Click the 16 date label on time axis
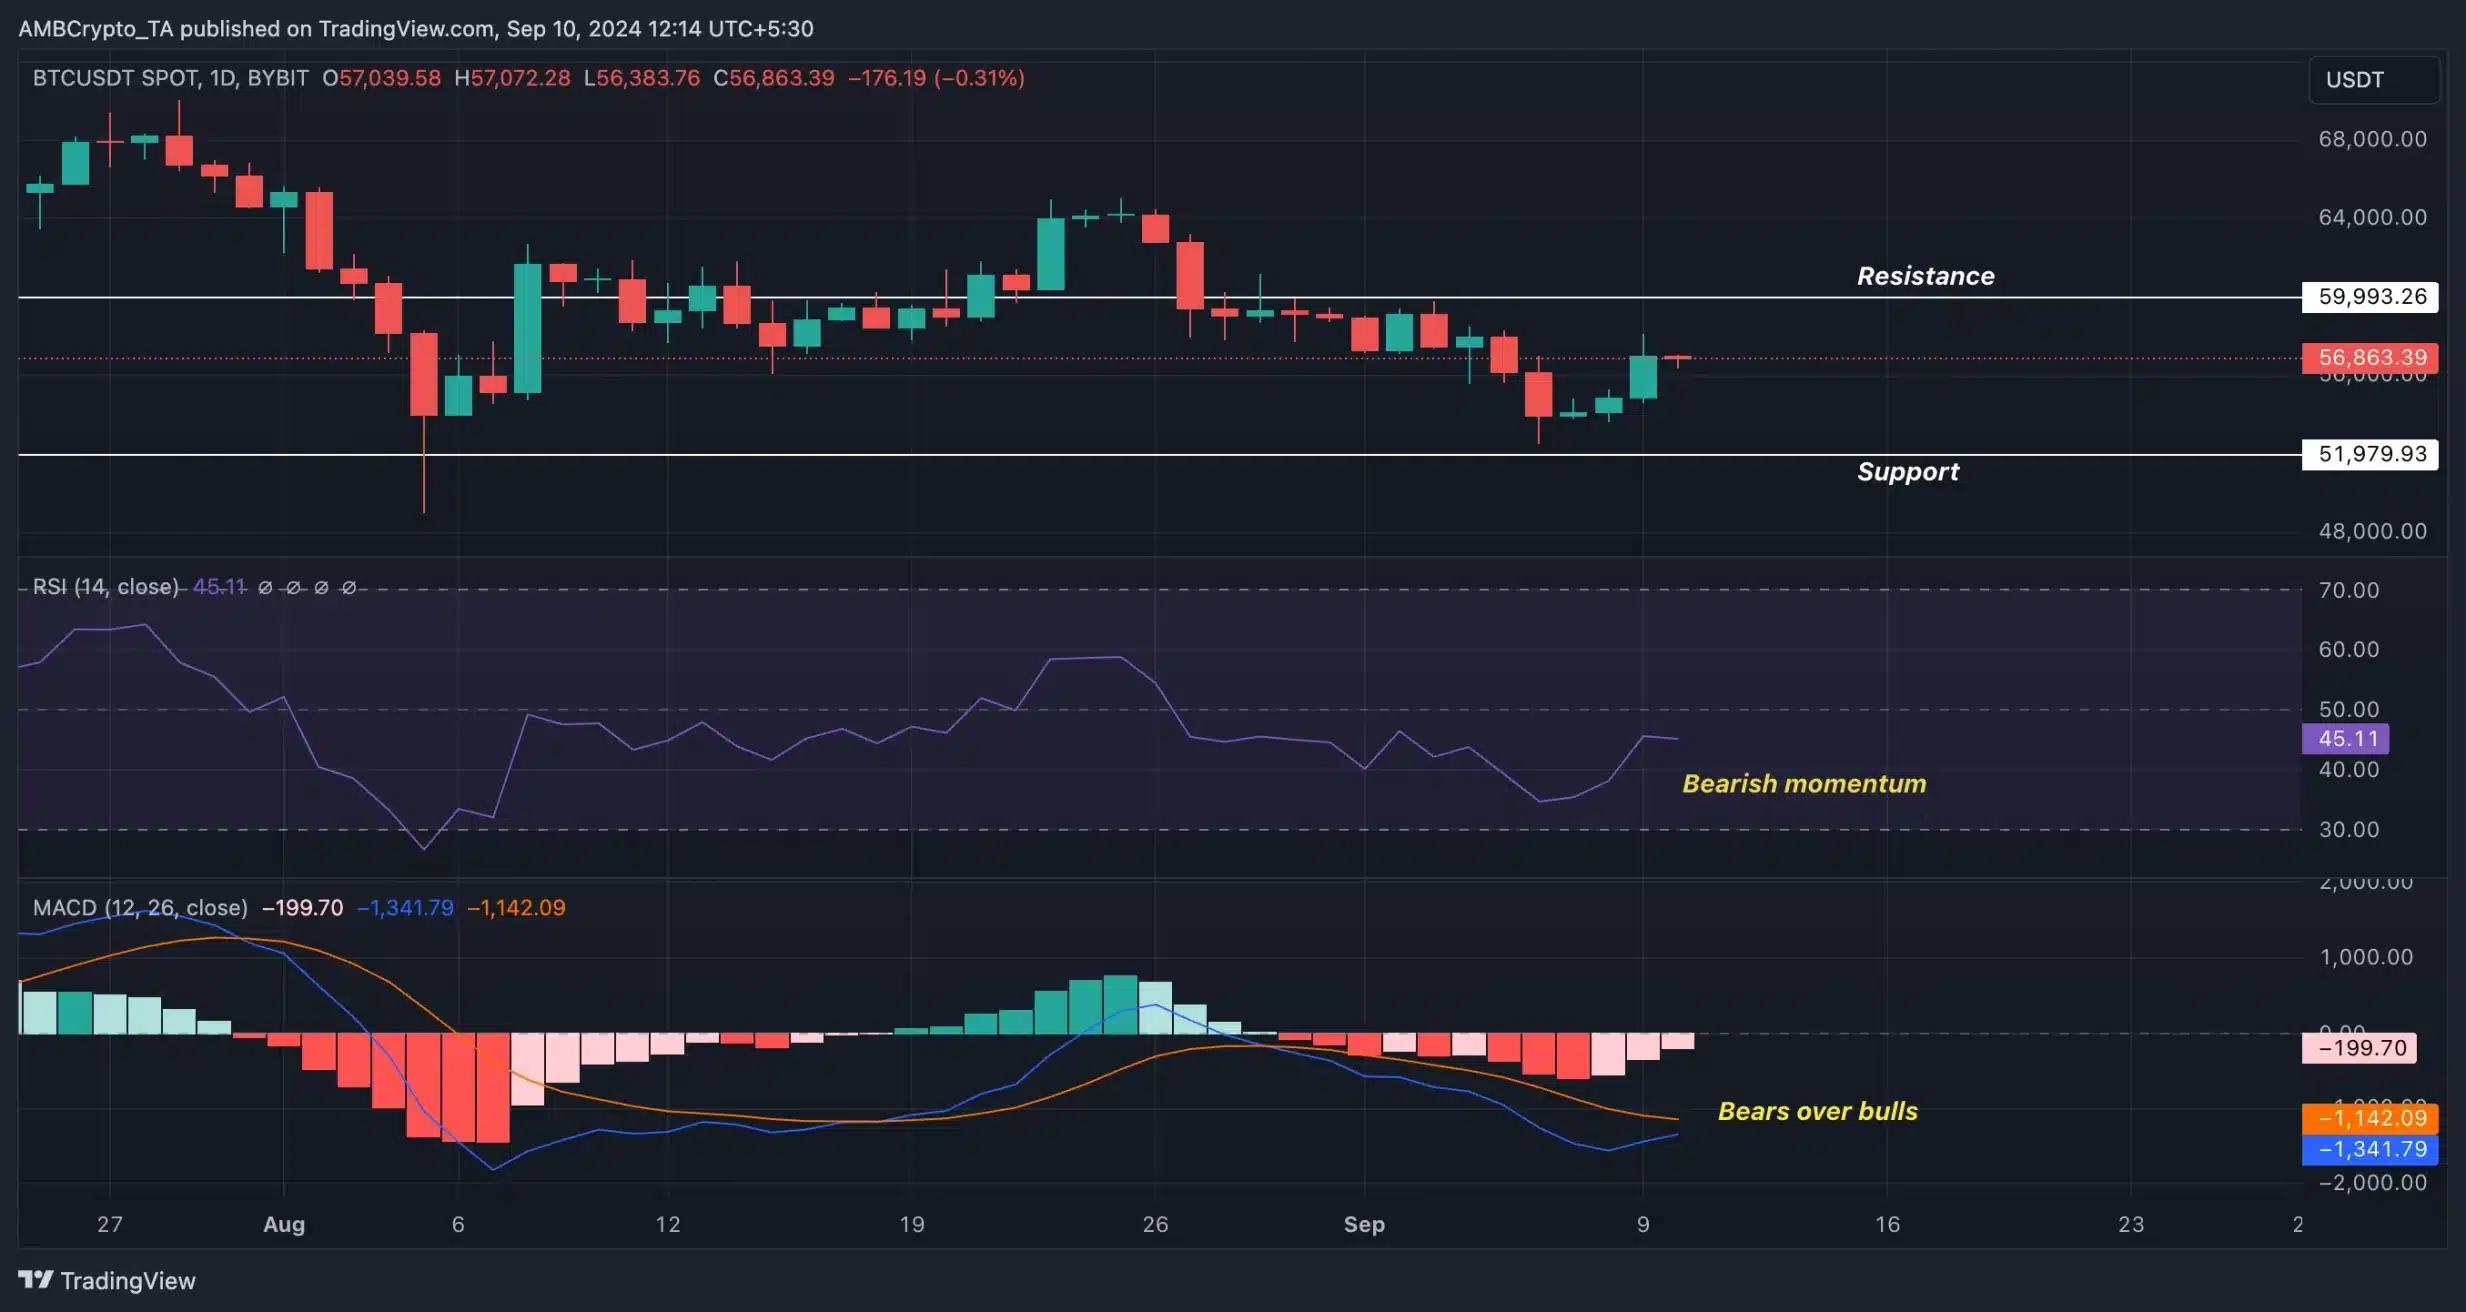2466x1312 pixels. (x=1887, y=1224)
